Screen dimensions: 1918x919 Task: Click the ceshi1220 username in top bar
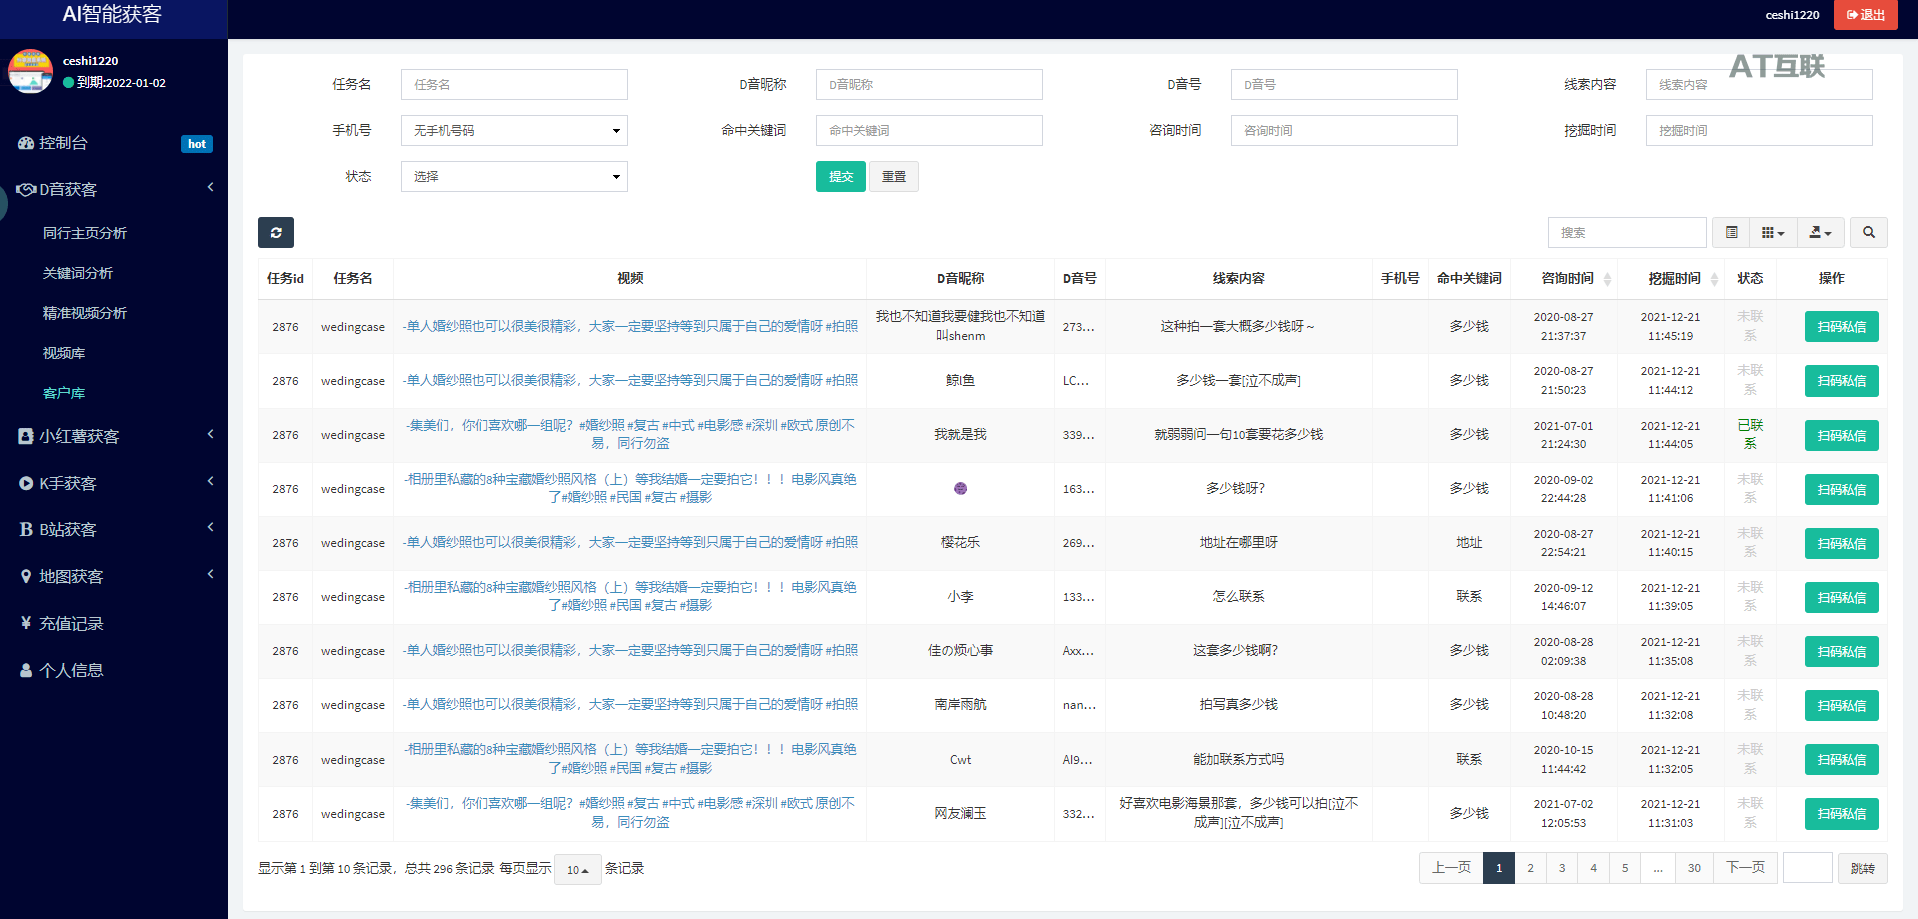tap(1793, 15)
